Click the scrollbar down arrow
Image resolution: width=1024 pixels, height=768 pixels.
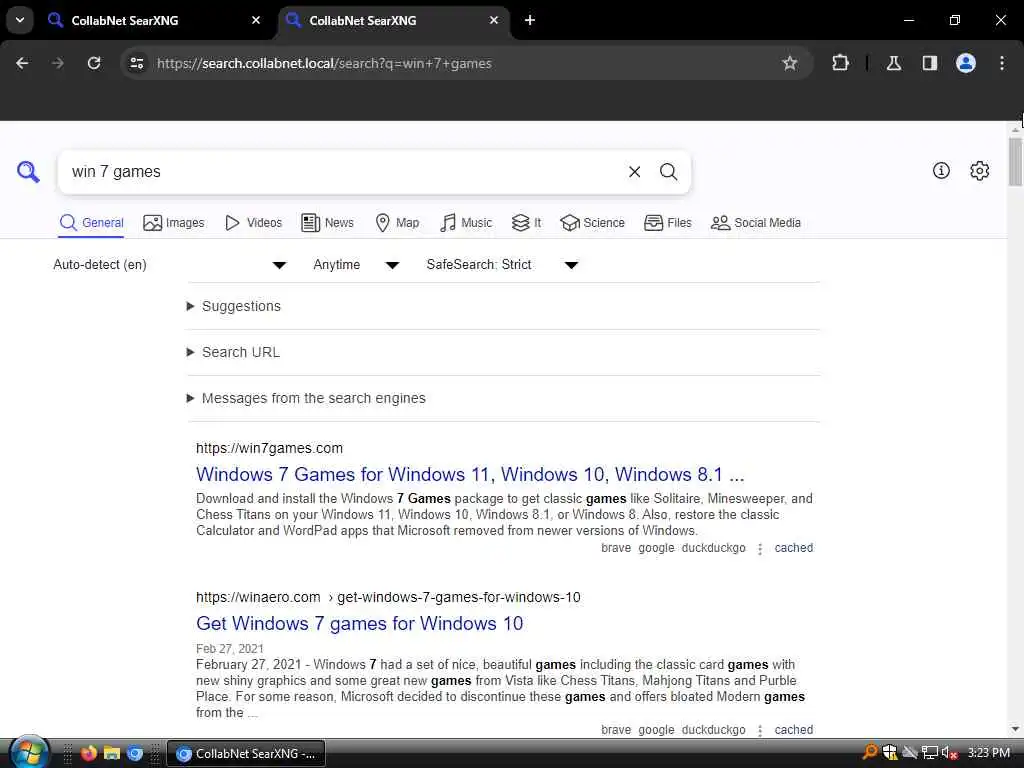1015,729
